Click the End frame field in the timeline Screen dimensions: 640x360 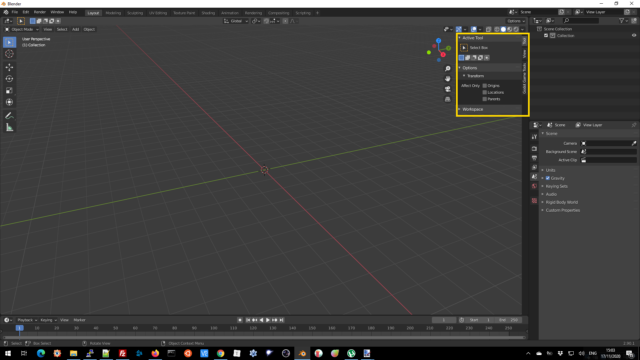(x=508, y=320)
